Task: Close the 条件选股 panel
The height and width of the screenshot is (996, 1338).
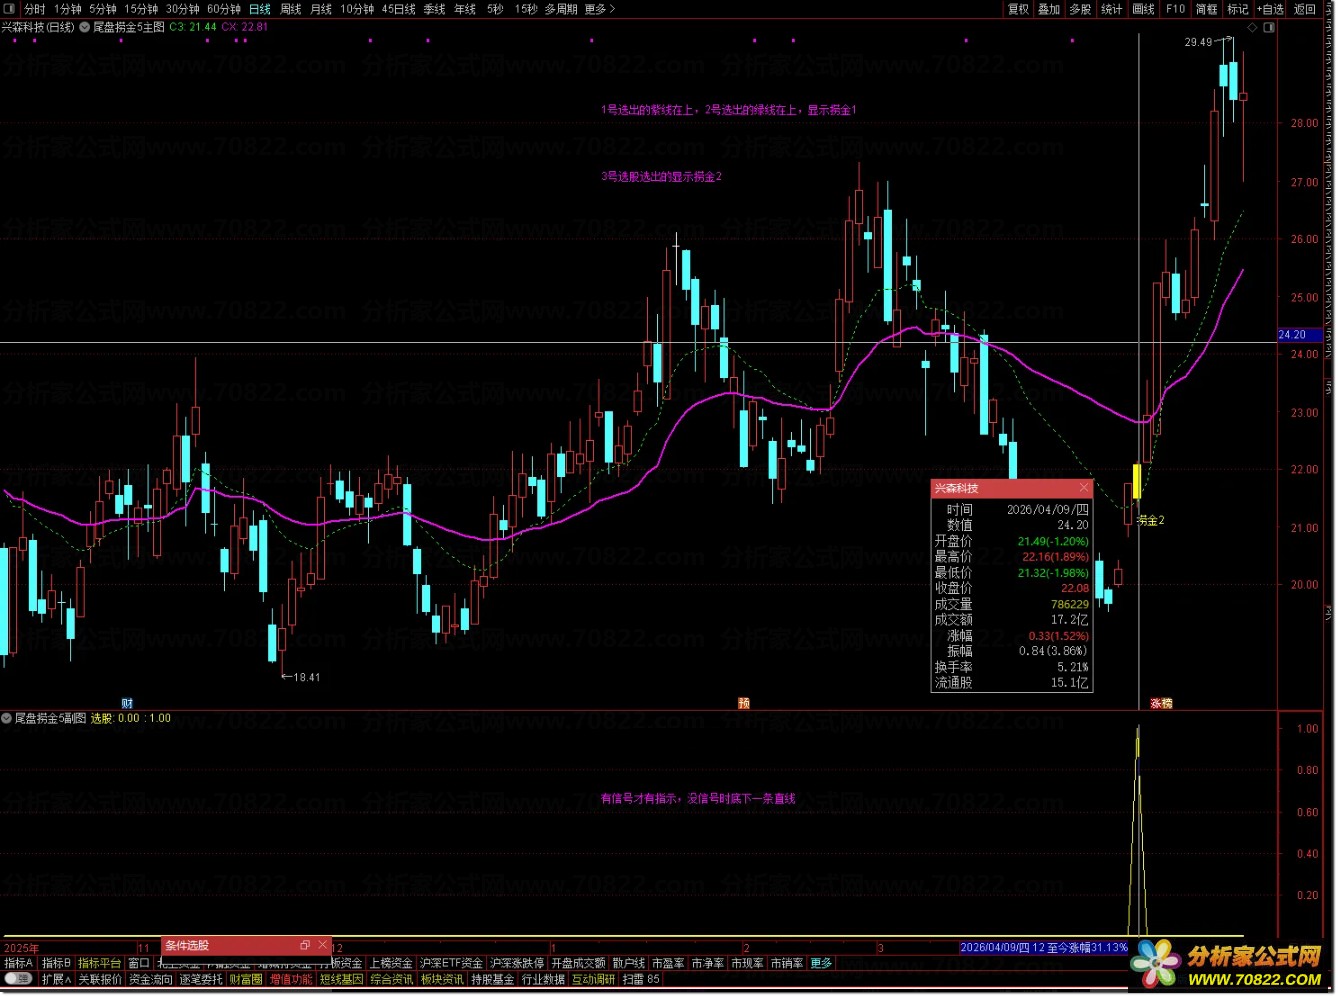Action: [322, 945]
